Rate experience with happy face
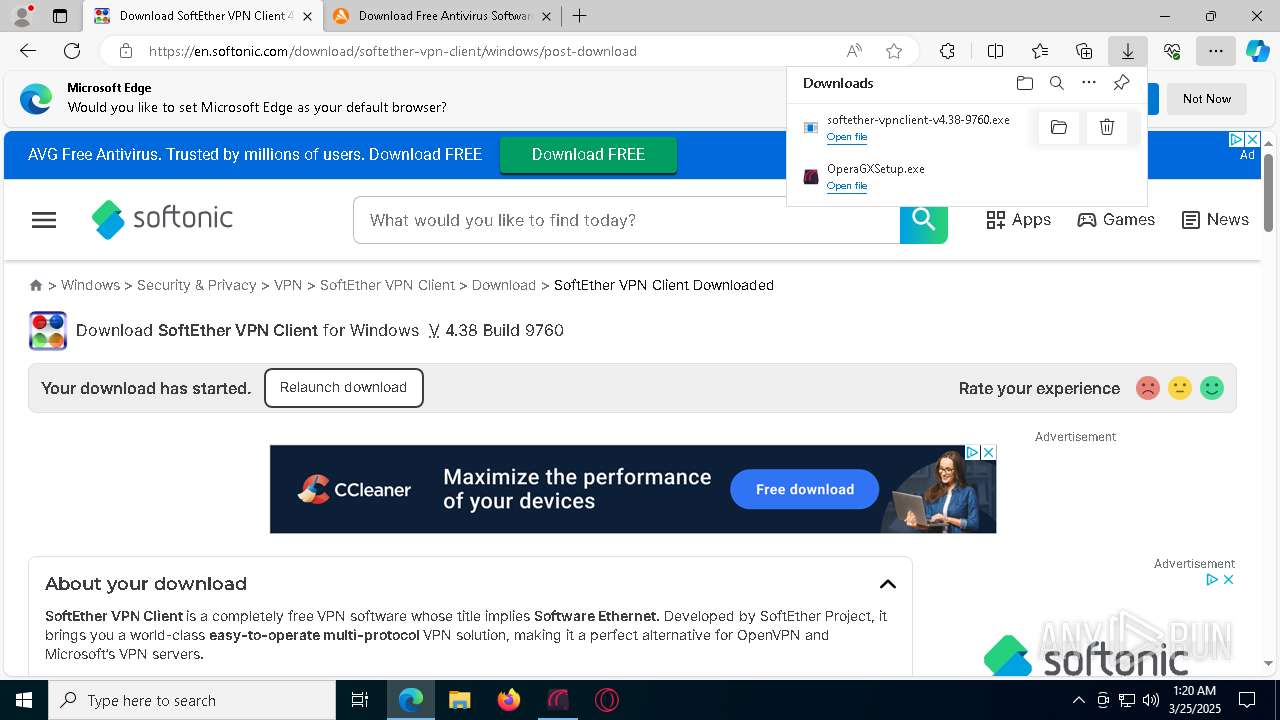This screenshot has height=720, width=1280. [x=1212, y=388]
